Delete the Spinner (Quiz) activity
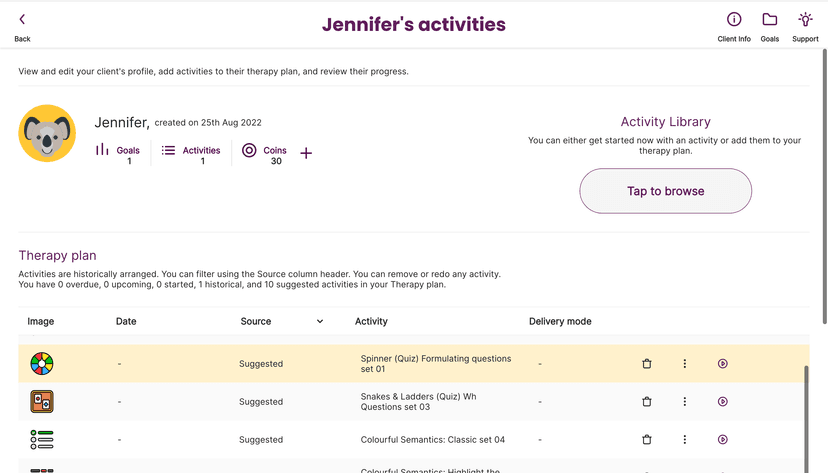This screenshot has height=473, width=828. click(647, 364)
